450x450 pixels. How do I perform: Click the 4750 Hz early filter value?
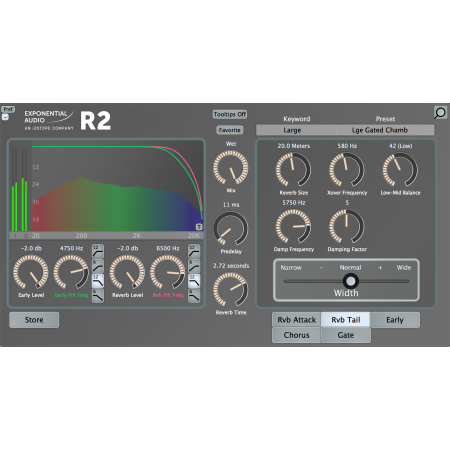71,248
